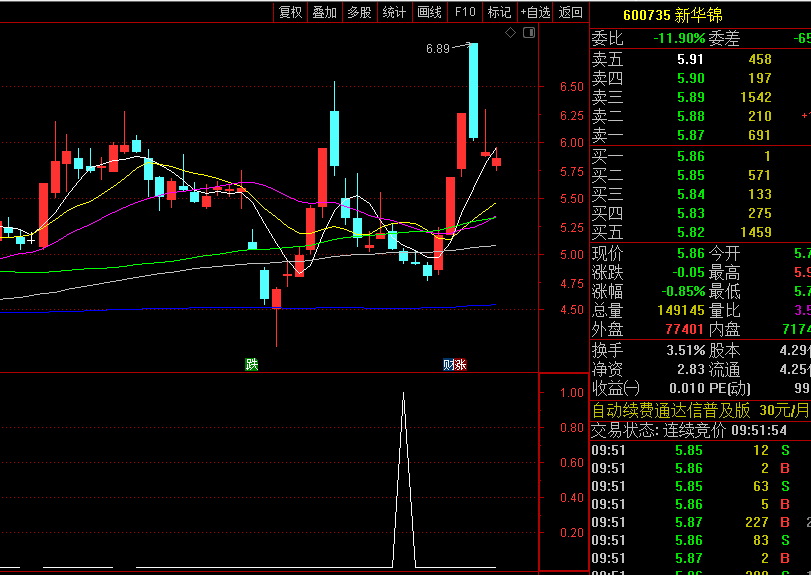
Task: Click the green 跌 marker below chart
Action: (251, 365)
